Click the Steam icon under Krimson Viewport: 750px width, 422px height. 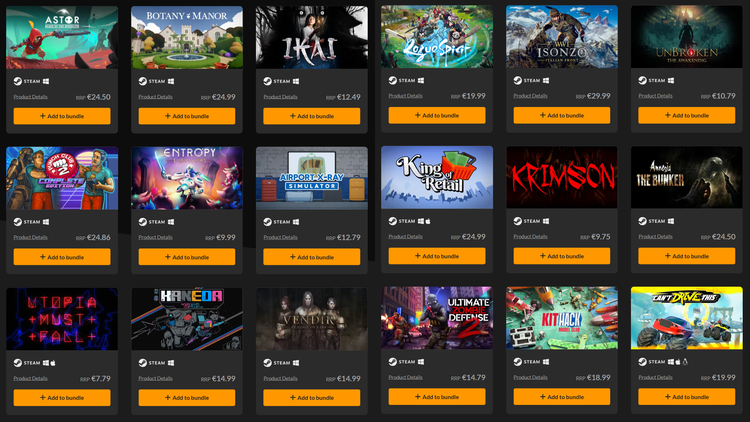click(518, 221)
